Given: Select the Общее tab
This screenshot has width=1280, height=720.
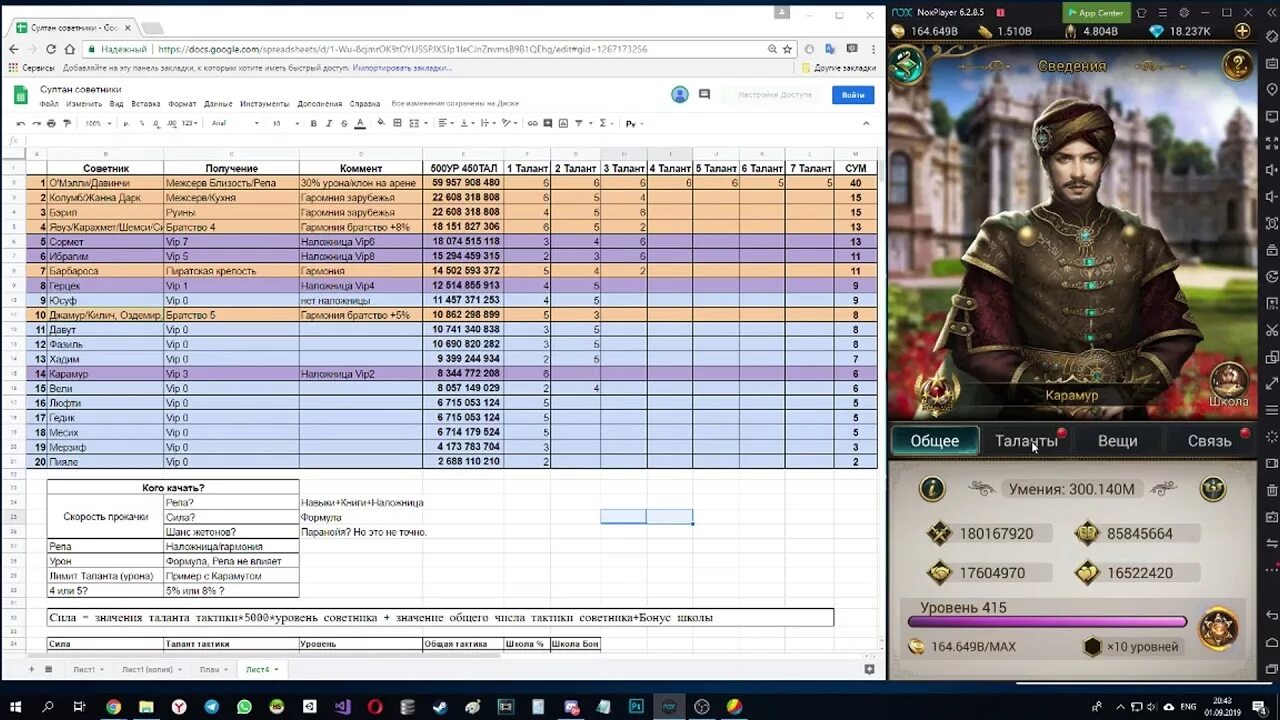Looking at the screenshot, I should pyautogui.click(x=935, y=441).
